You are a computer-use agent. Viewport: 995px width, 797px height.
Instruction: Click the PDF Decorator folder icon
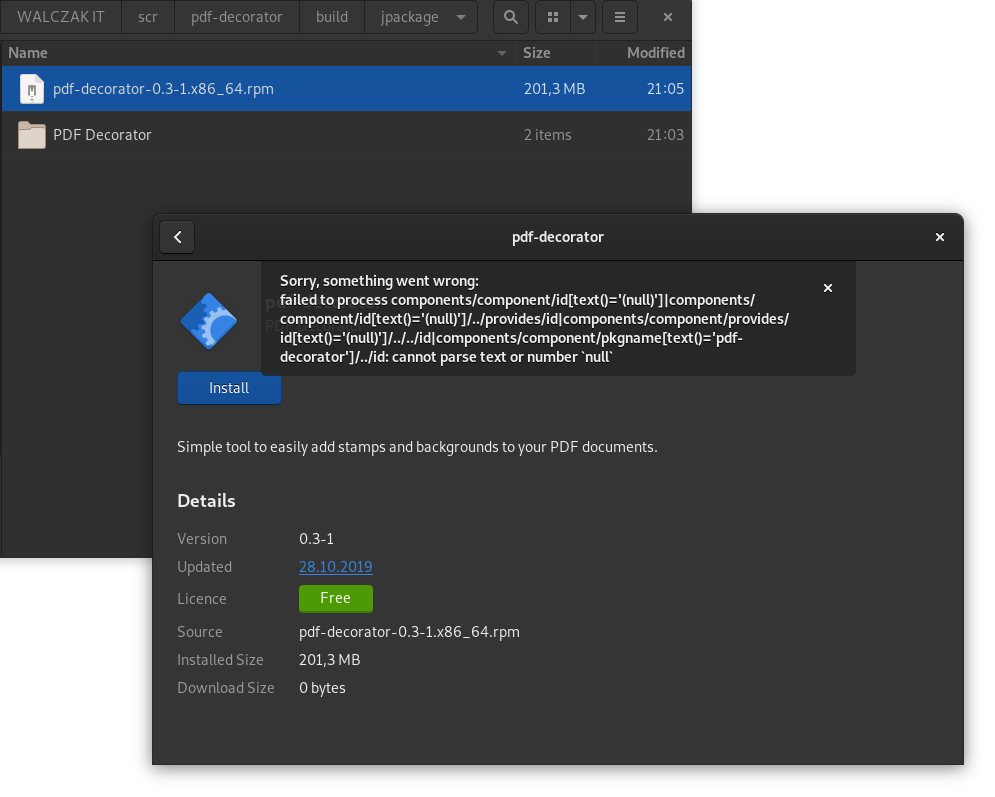point(32,135)
